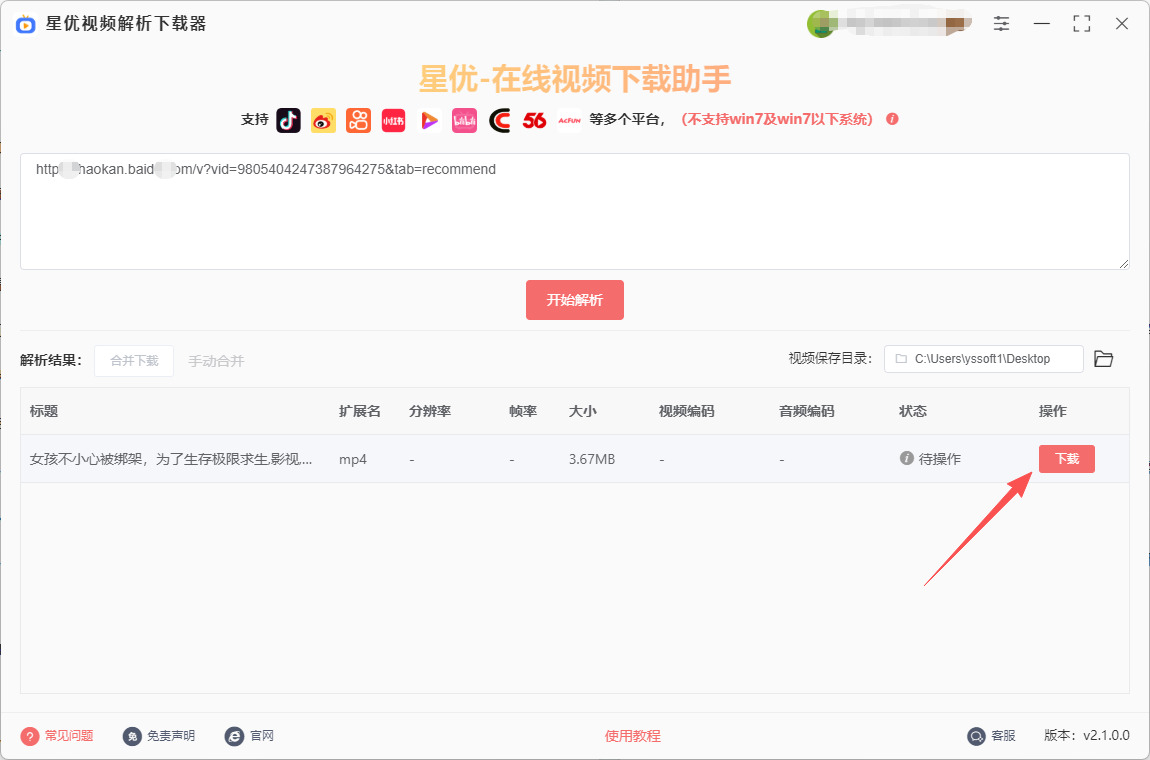
Task: Click the 扩展名 column header
Action: 360,412
